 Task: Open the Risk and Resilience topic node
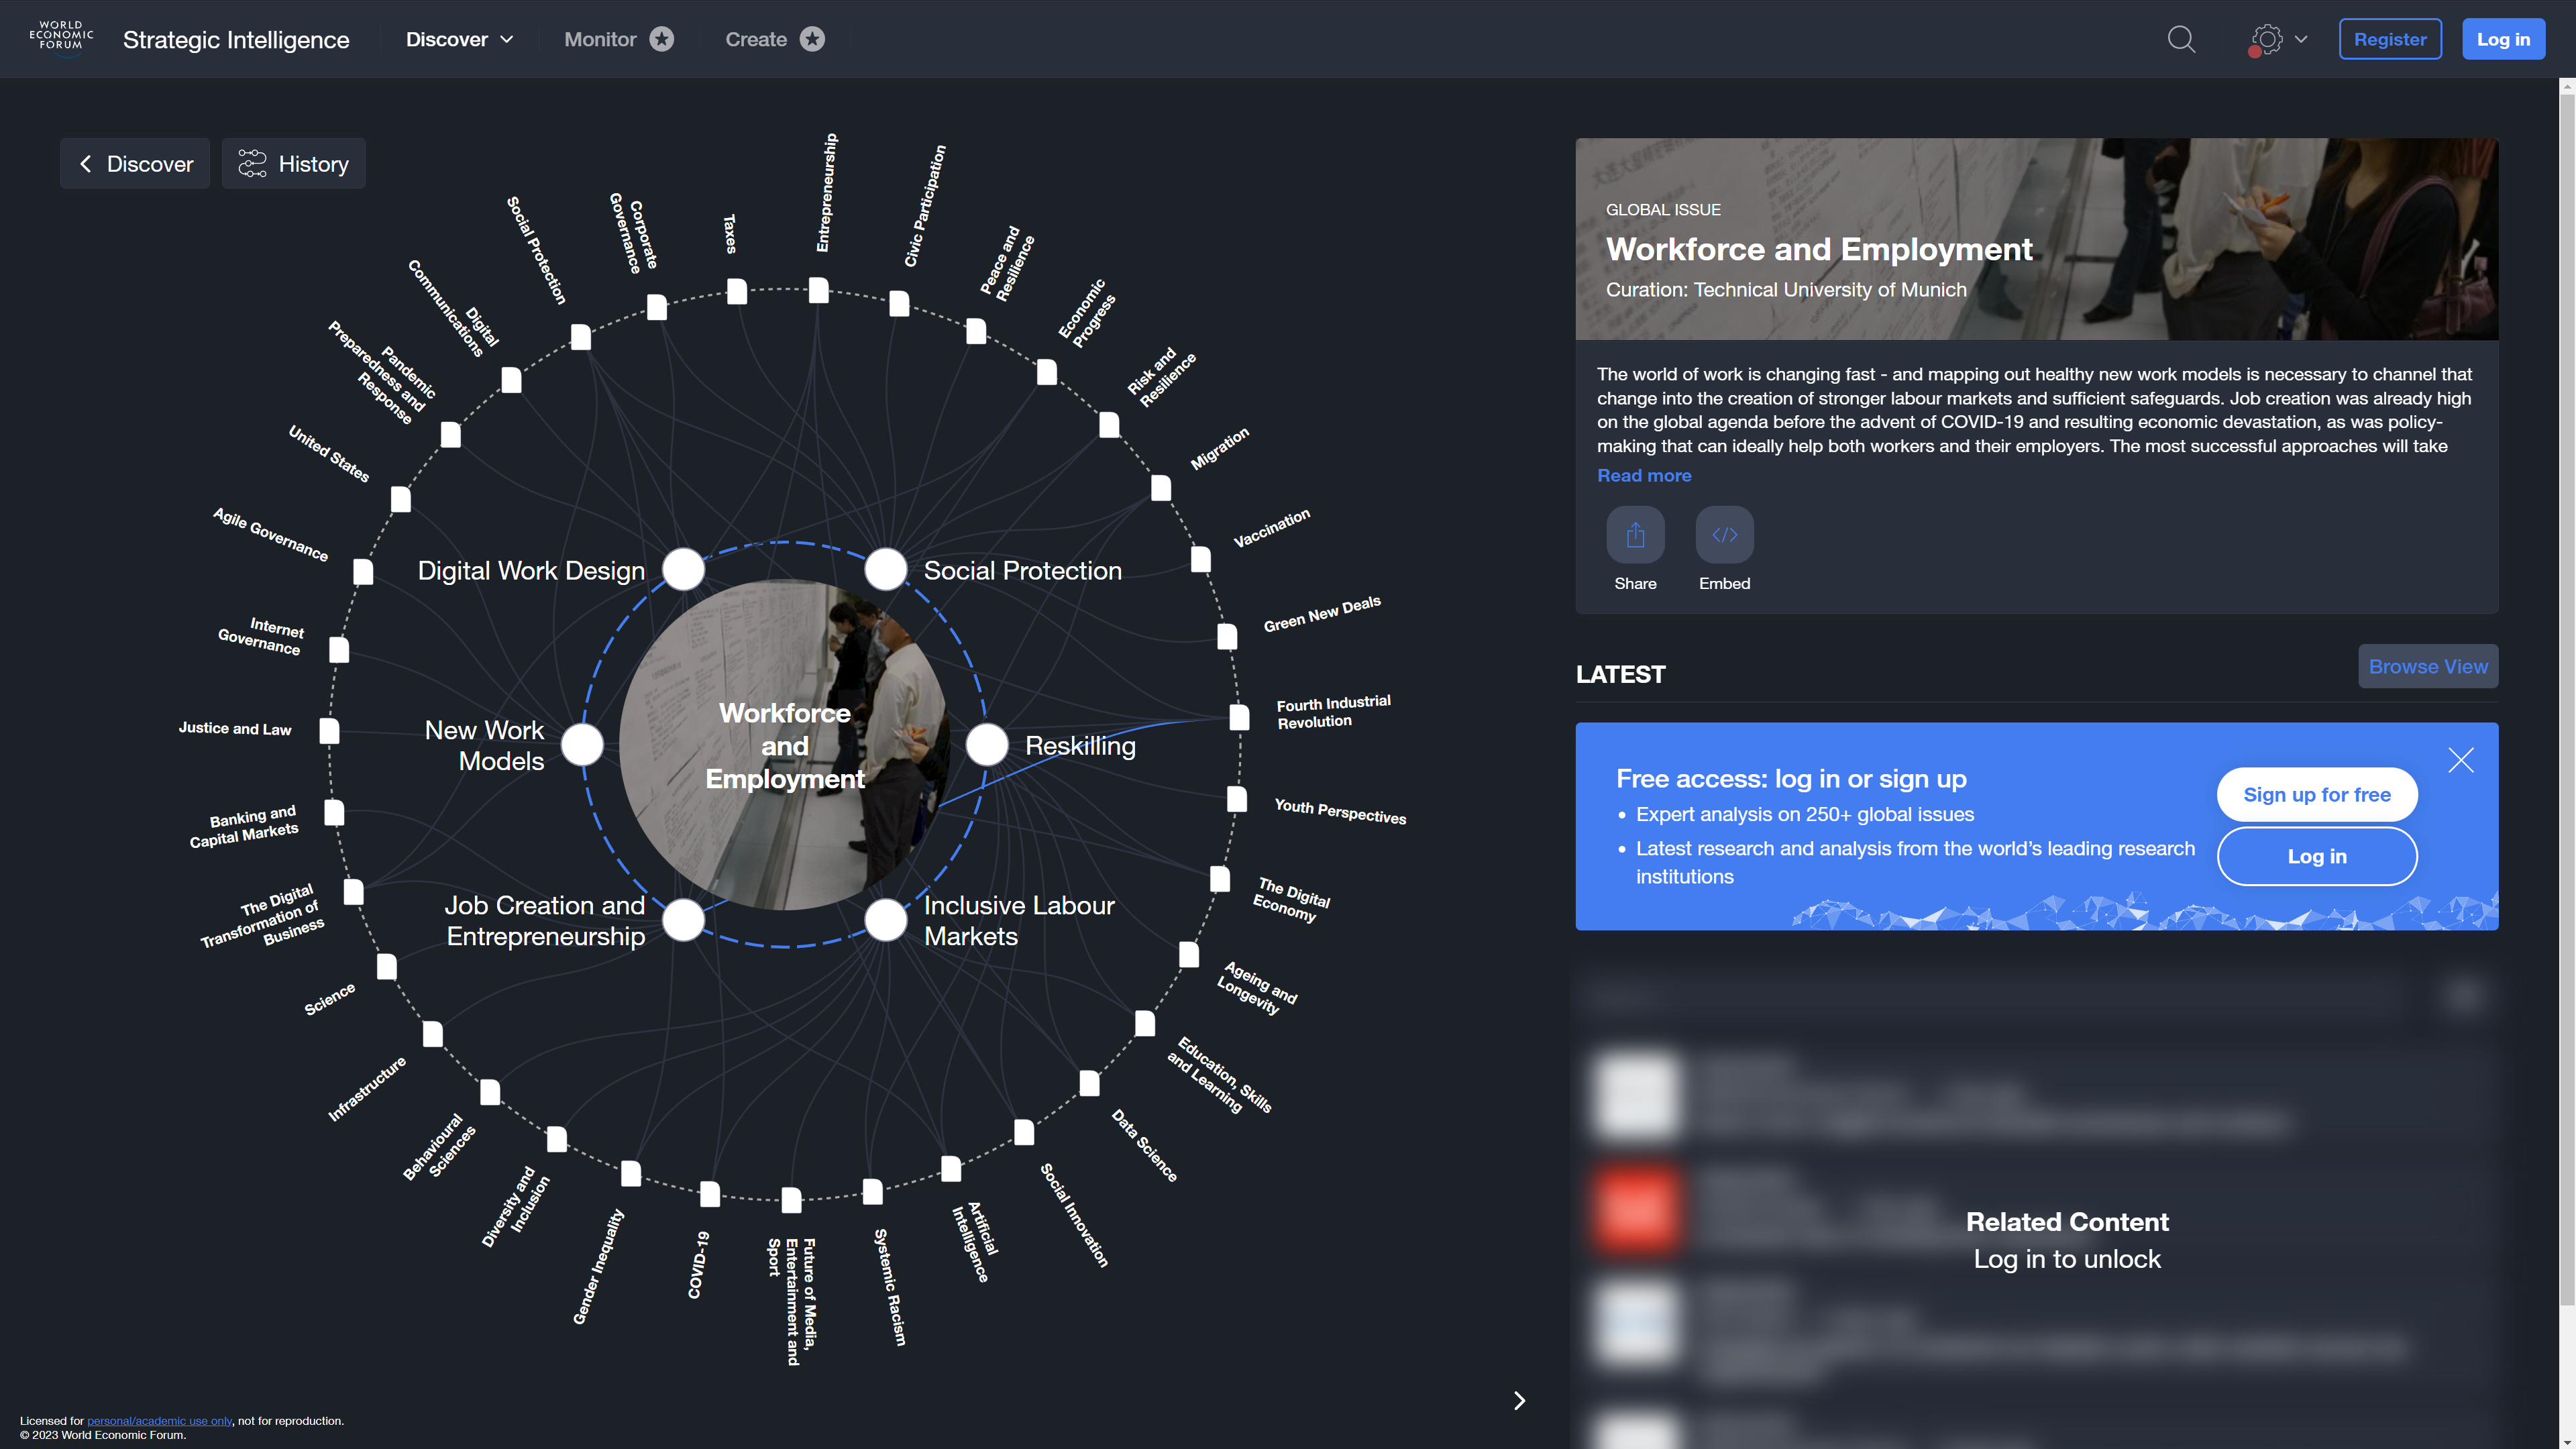1109,425
